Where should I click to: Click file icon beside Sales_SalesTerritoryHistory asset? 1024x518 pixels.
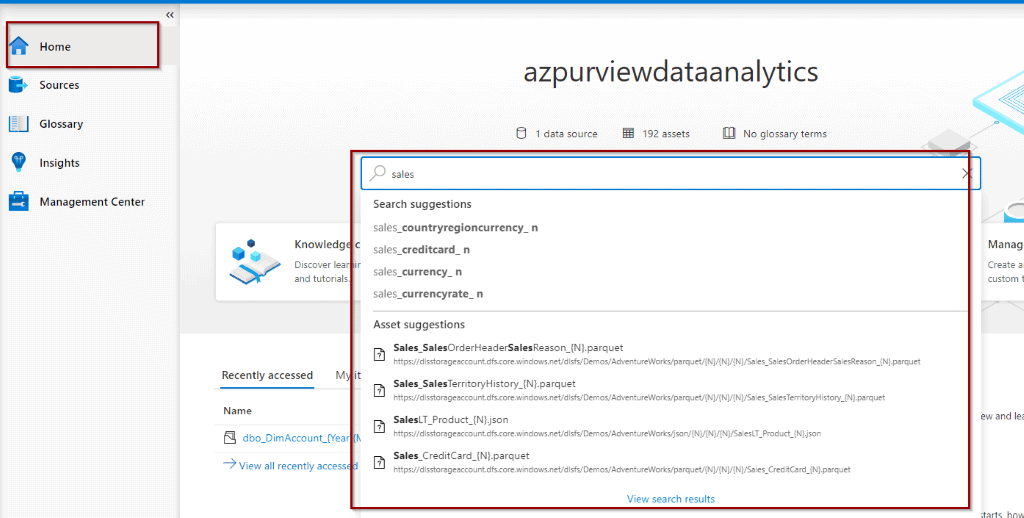pyautogui.click(x=379, y=390)
